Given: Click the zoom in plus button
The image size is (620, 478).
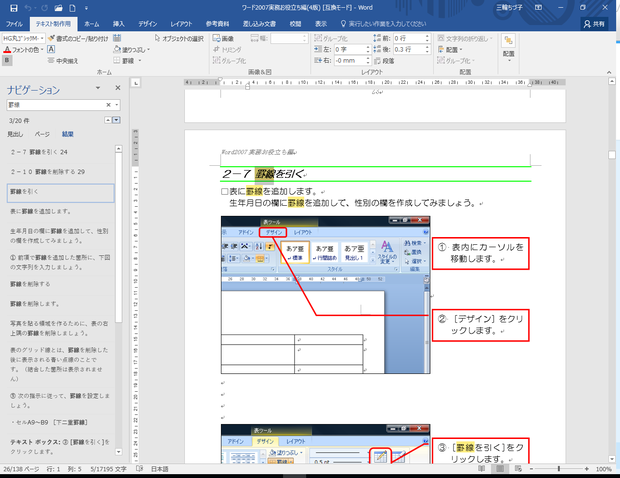Looking at the screenshot, I should pyautogui.click(x=586, y=469).
